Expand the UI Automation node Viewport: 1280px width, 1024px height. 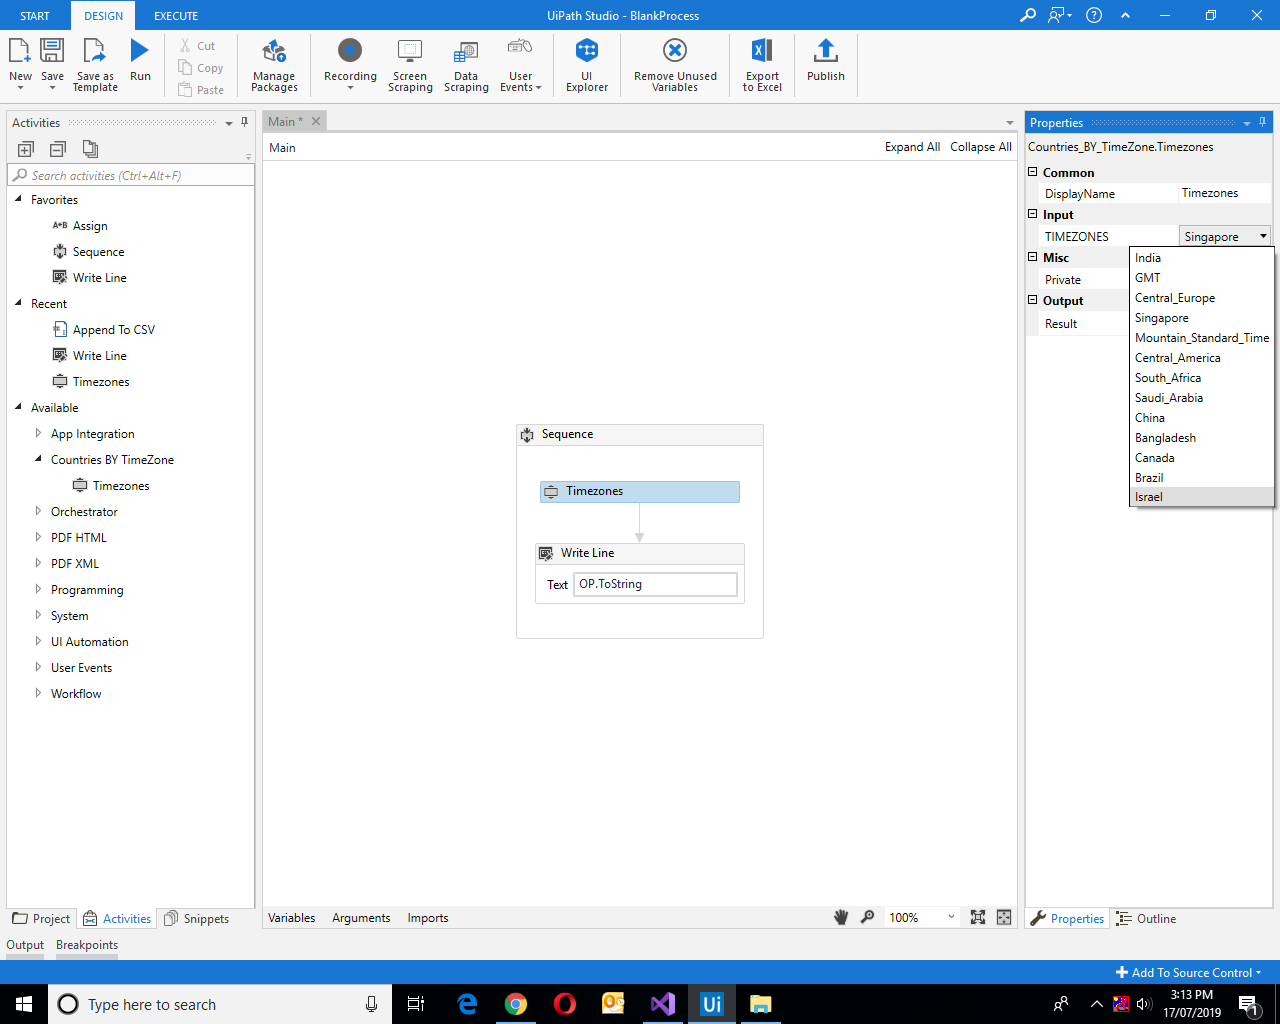(38, 641)
